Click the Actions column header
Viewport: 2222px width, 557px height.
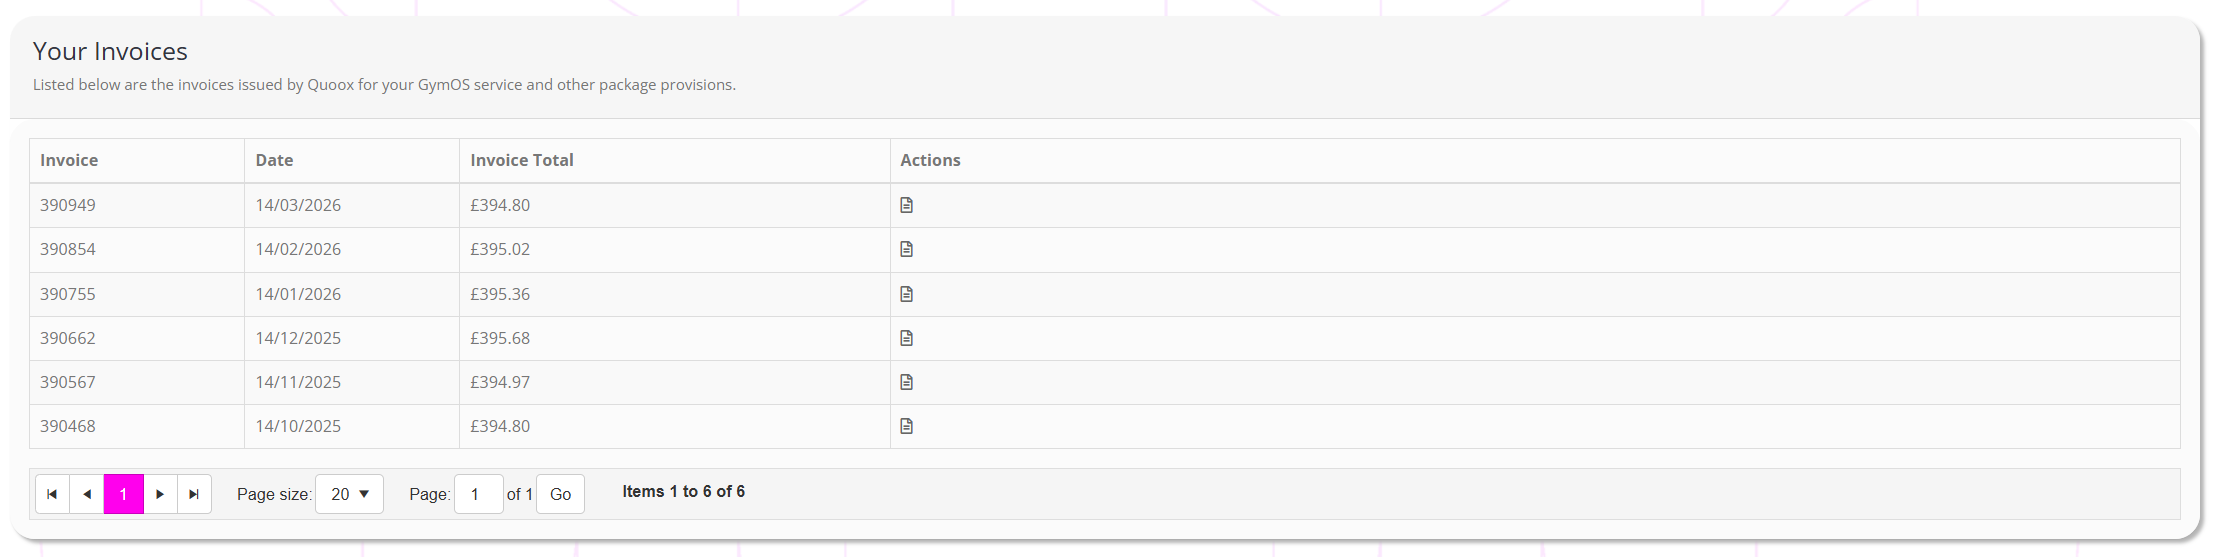point(930,160)
